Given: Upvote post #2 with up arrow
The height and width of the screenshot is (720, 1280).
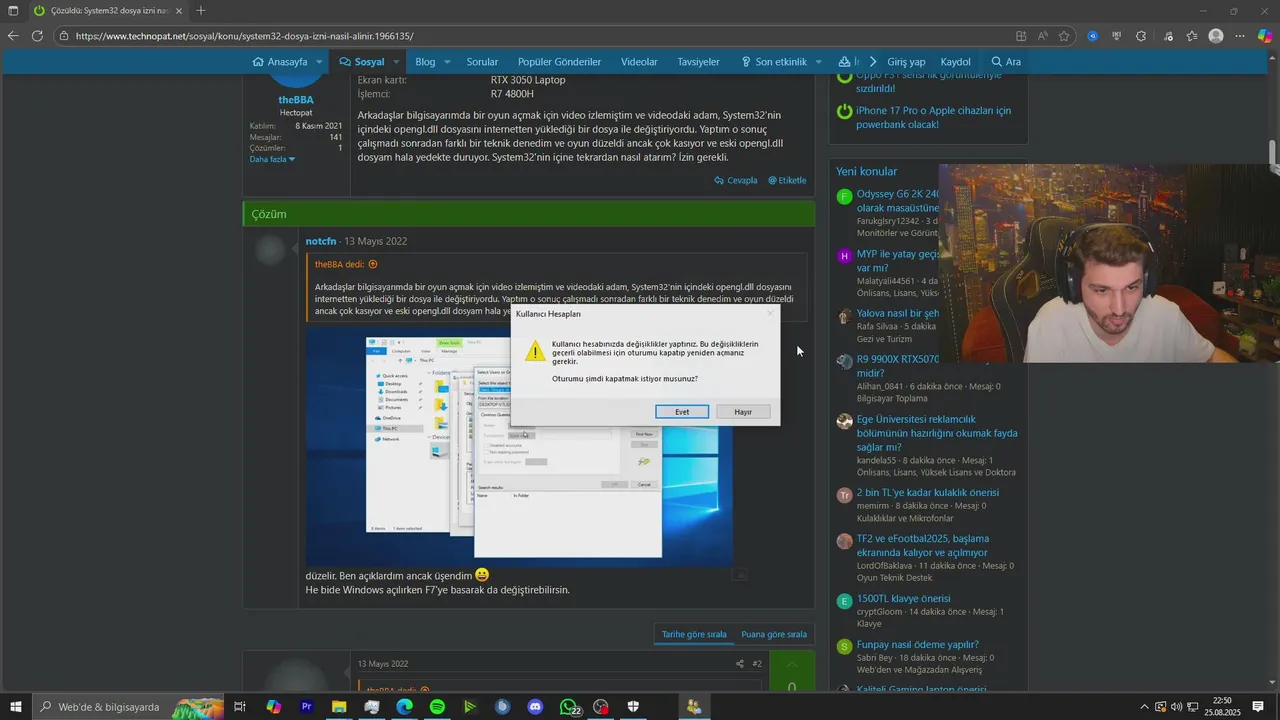Looking at the screenshot, I should [x=792, y=664].
